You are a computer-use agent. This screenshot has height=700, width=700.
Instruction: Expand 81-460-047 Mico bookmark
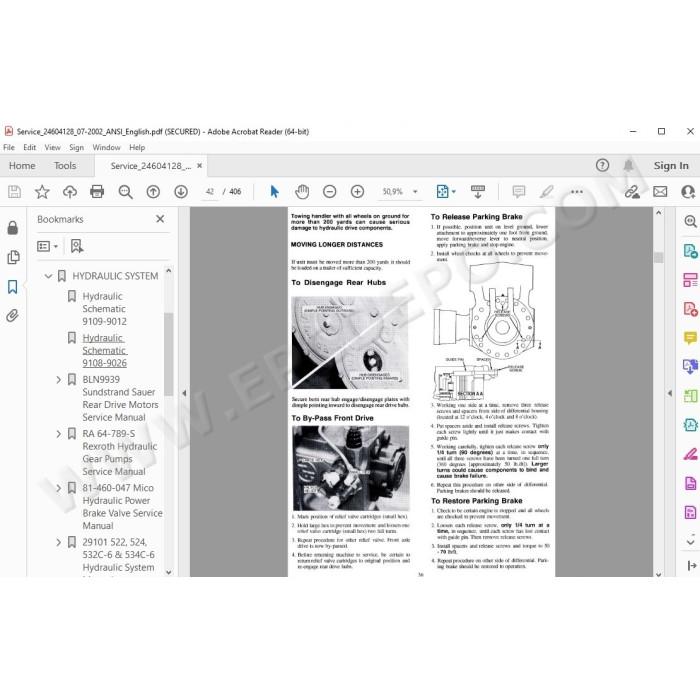point(58,488)
